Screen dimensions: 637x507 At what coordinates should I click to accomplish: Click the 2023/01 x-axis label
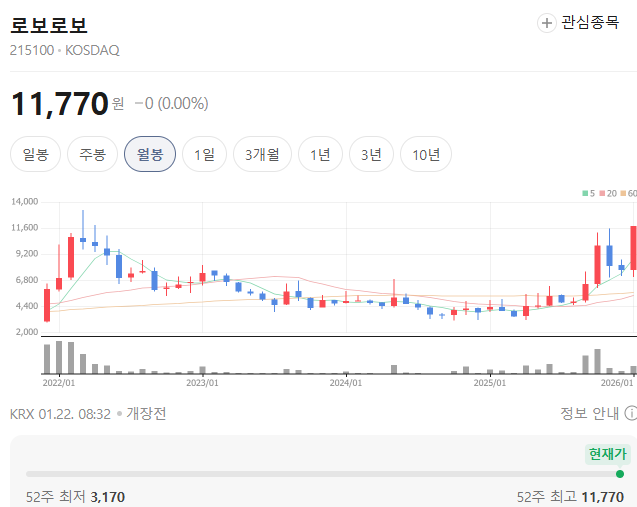tap(202, 383)
